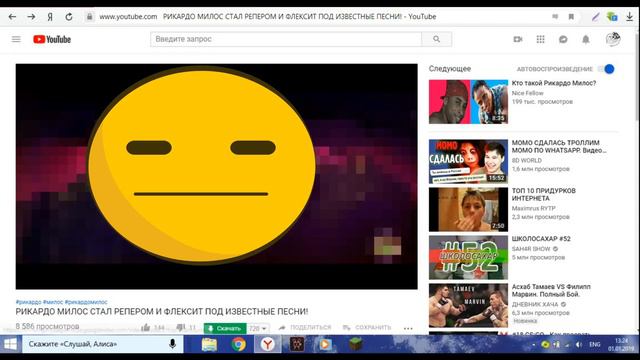
Task: Open the YouTube hamburger guide menu
Action: 16,39
